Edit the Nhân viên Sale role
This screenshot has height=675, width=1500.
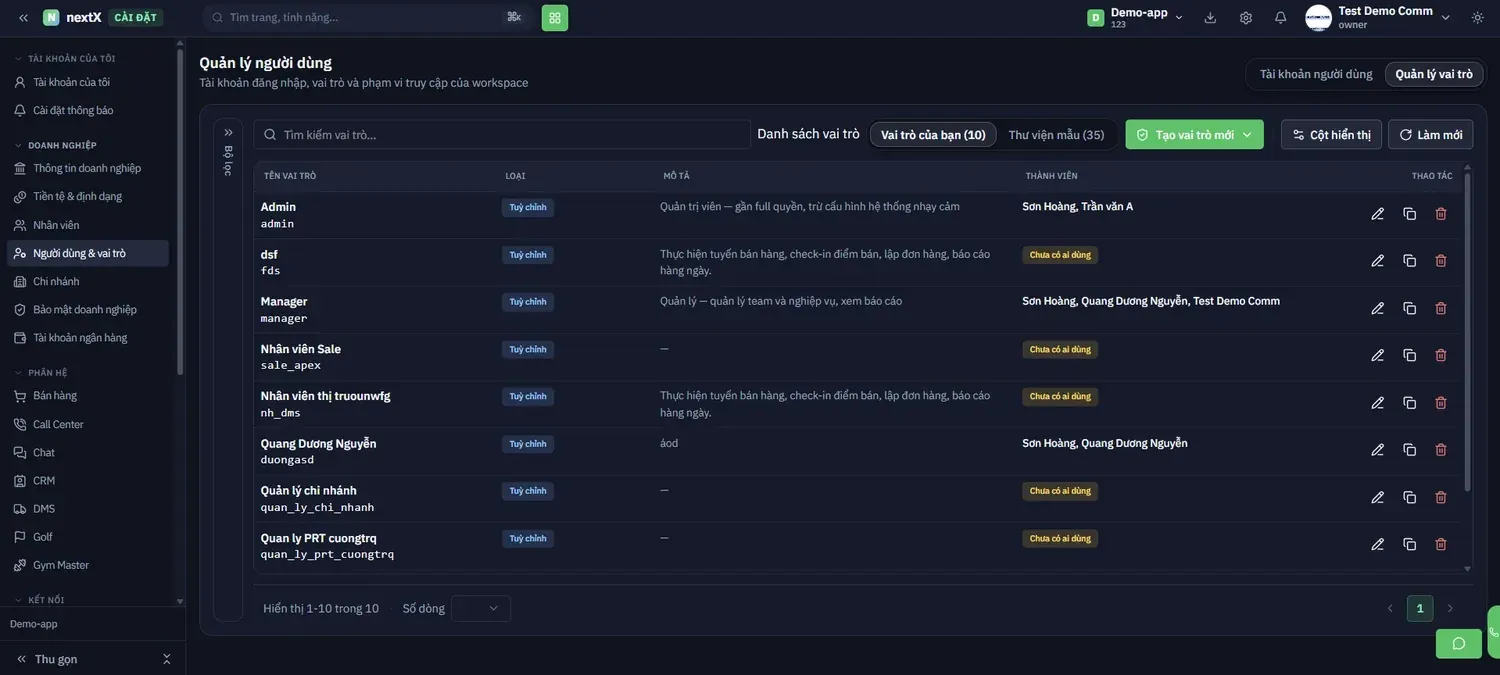(x=1377, y=355)
